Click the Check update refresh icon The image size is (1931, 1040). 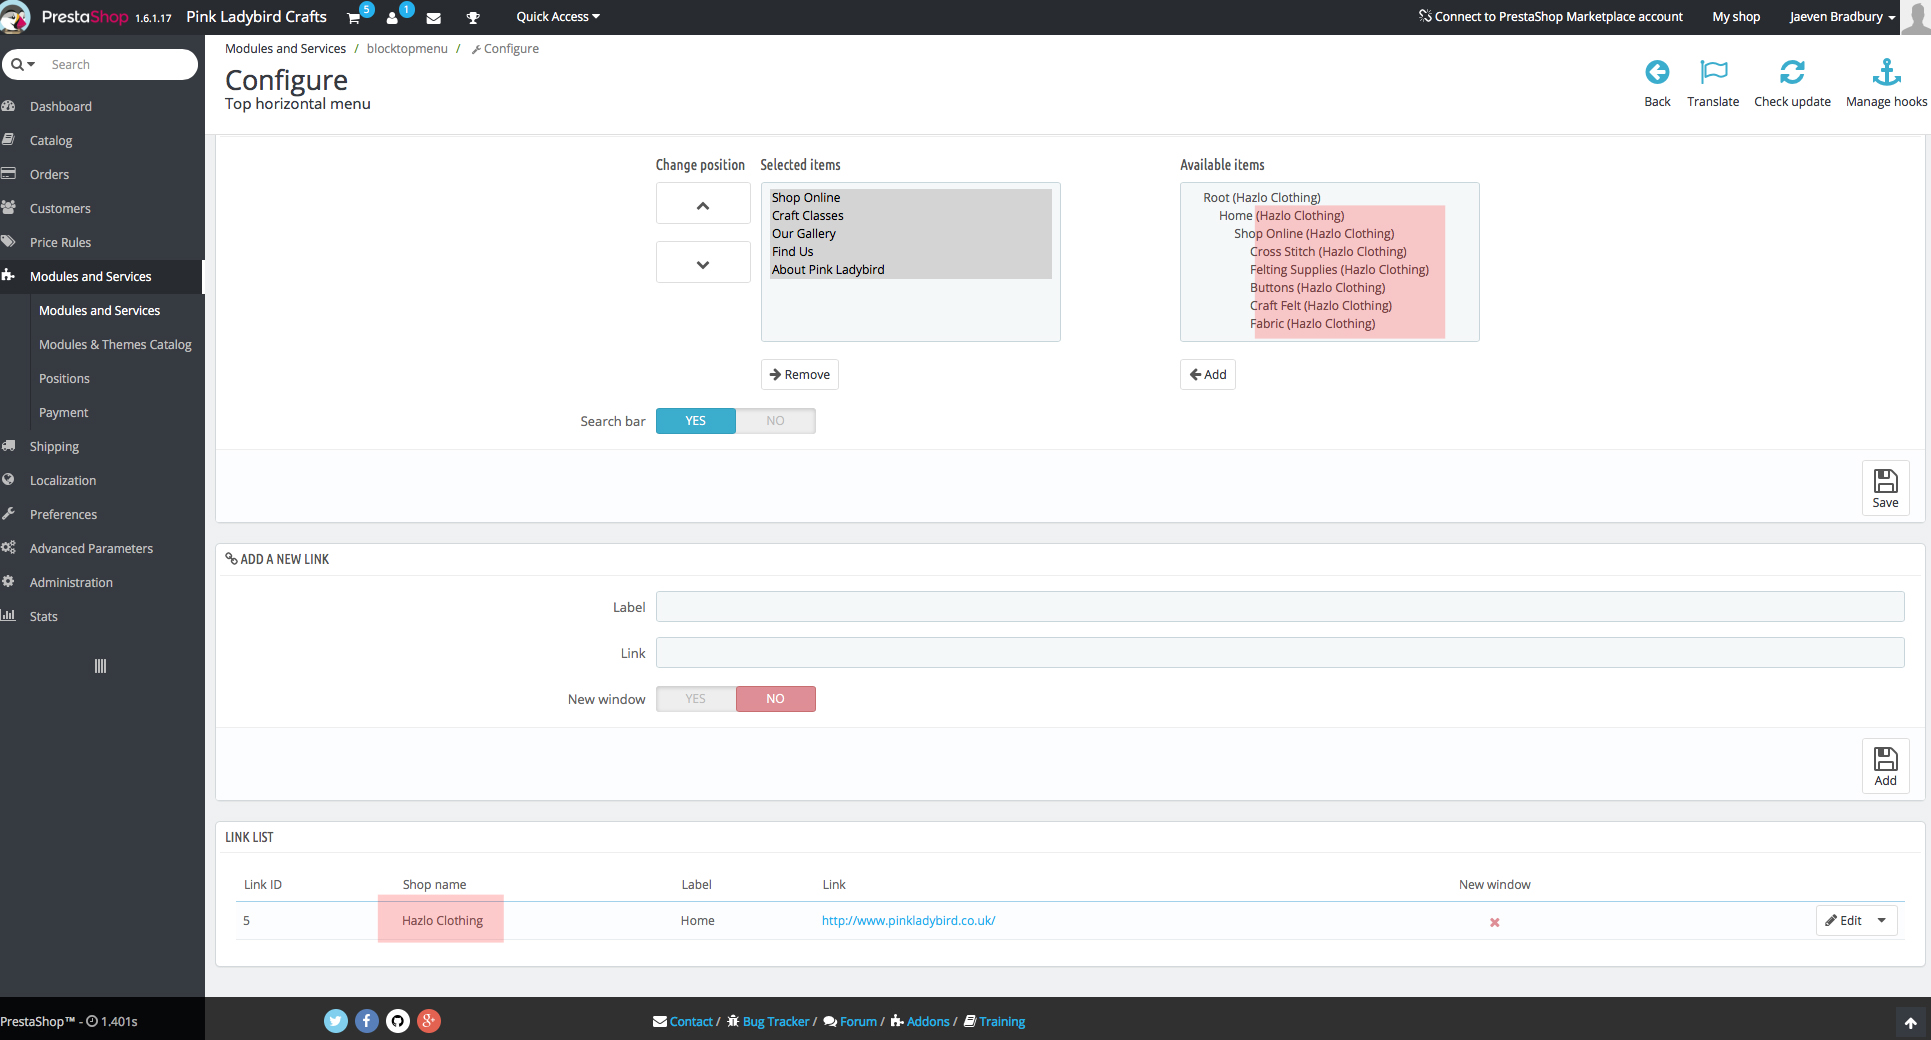(1792, 72)
